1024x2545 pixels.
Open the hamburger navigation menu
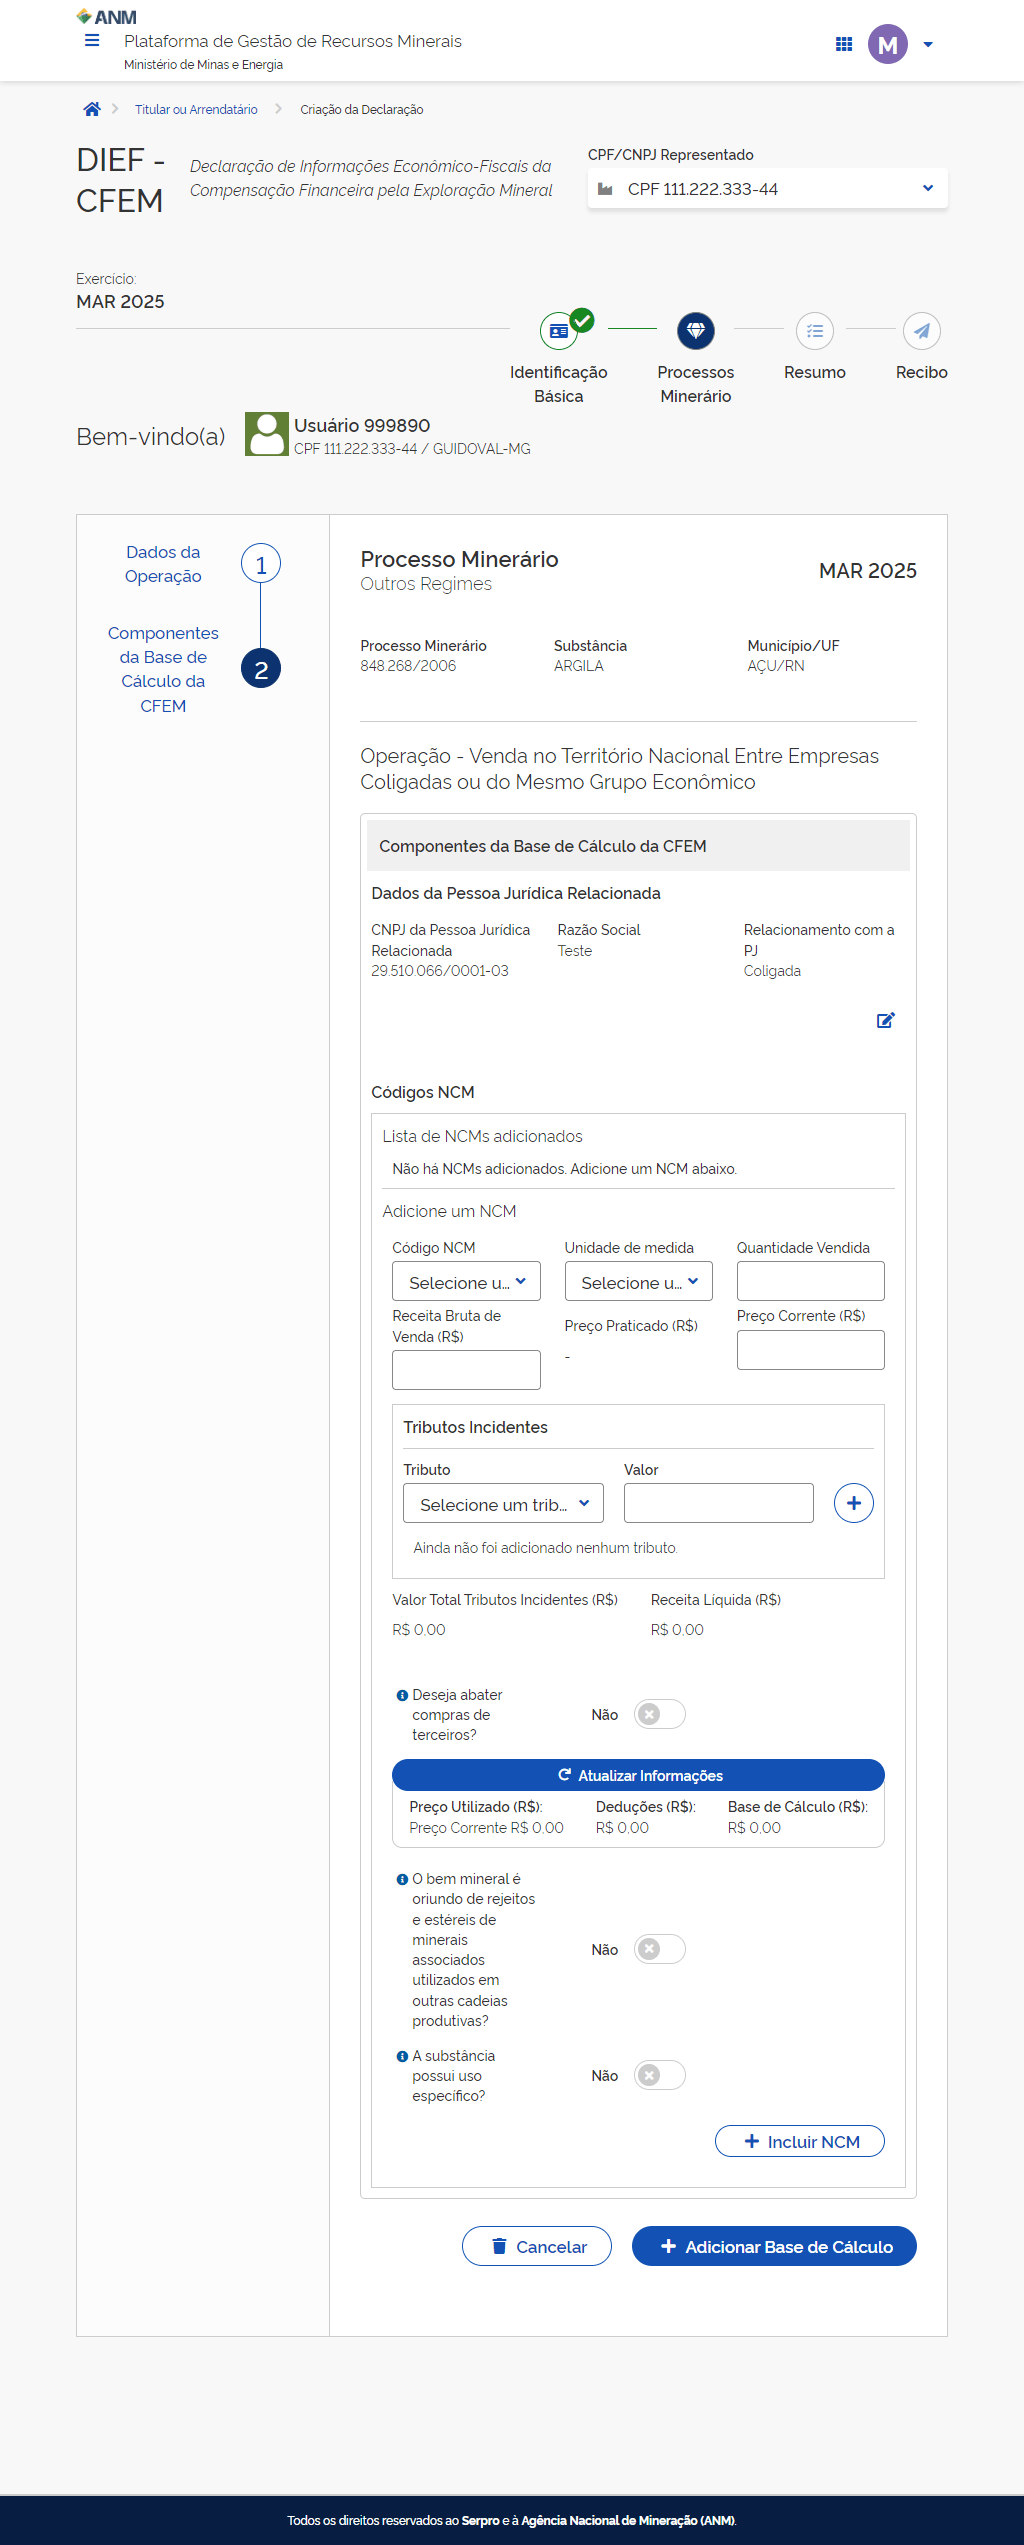(92, 41)
